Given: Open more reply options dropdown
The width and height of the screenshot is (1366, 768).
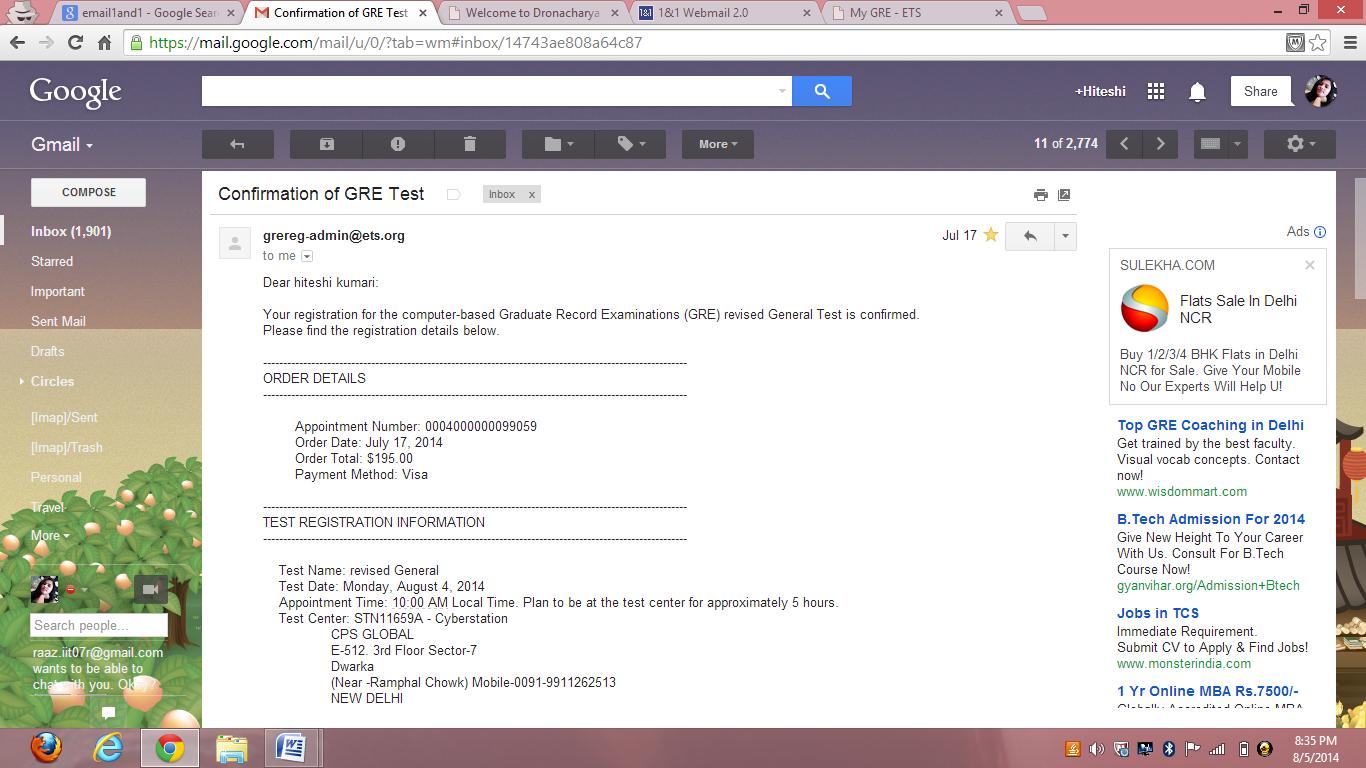Looking at the screenshot, I should pyautogui.click(x=1065, y=236).
